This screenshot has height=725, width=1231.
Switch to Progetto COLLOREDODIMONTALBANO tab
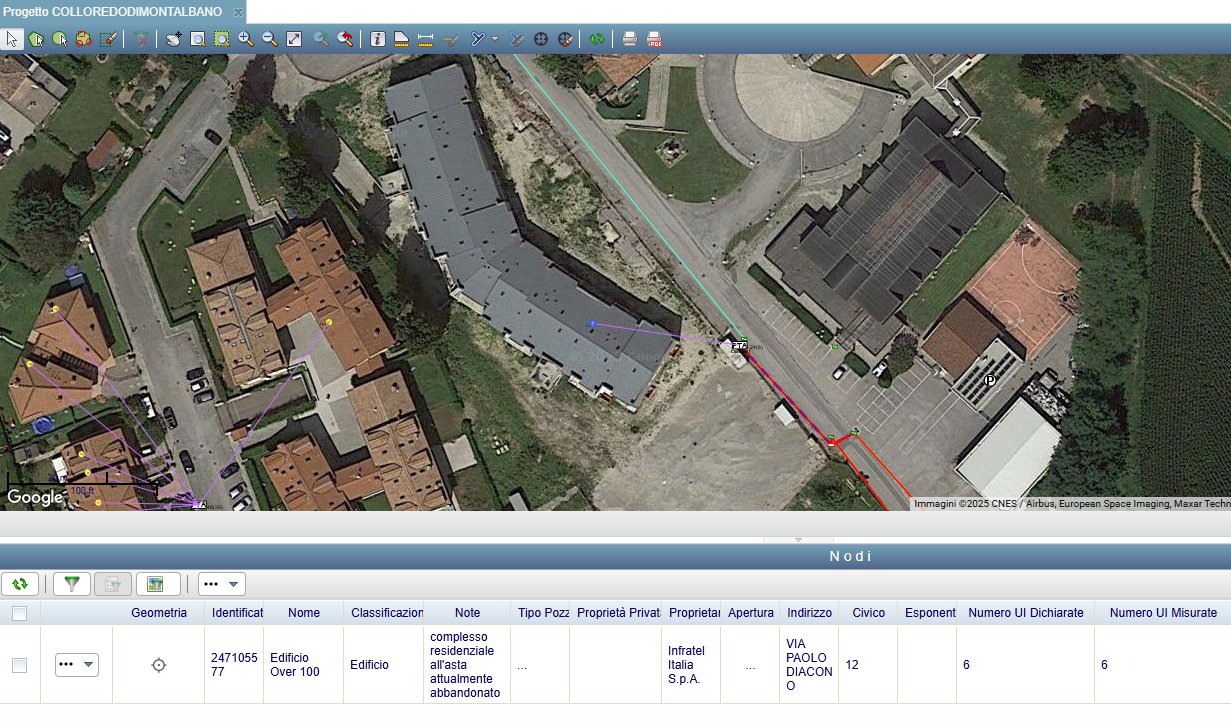click(x=112, y=11)
